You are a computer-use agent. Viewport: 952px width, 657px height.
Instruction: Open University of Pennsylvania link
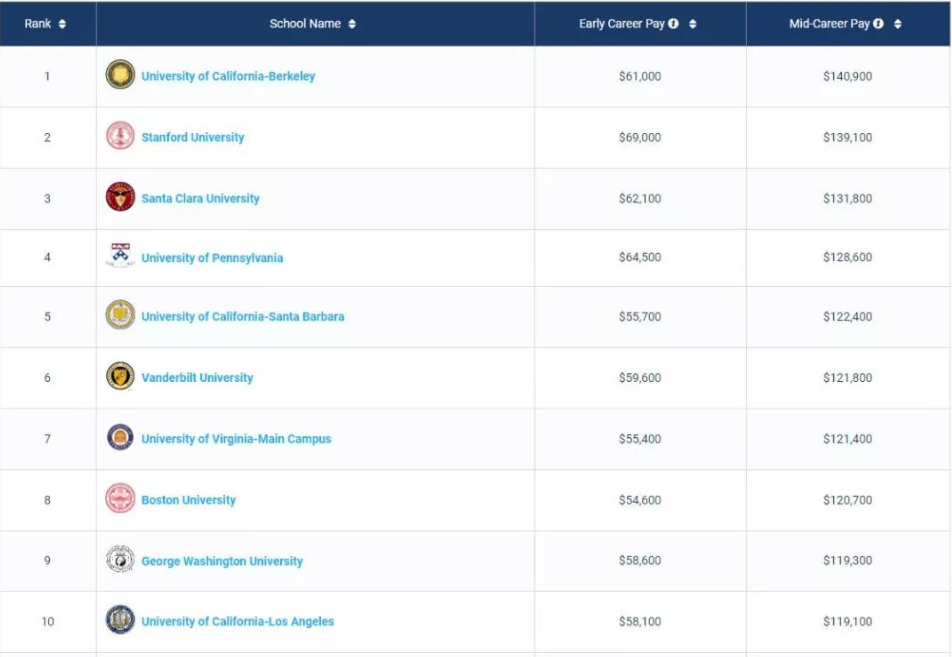click(212, 258)
